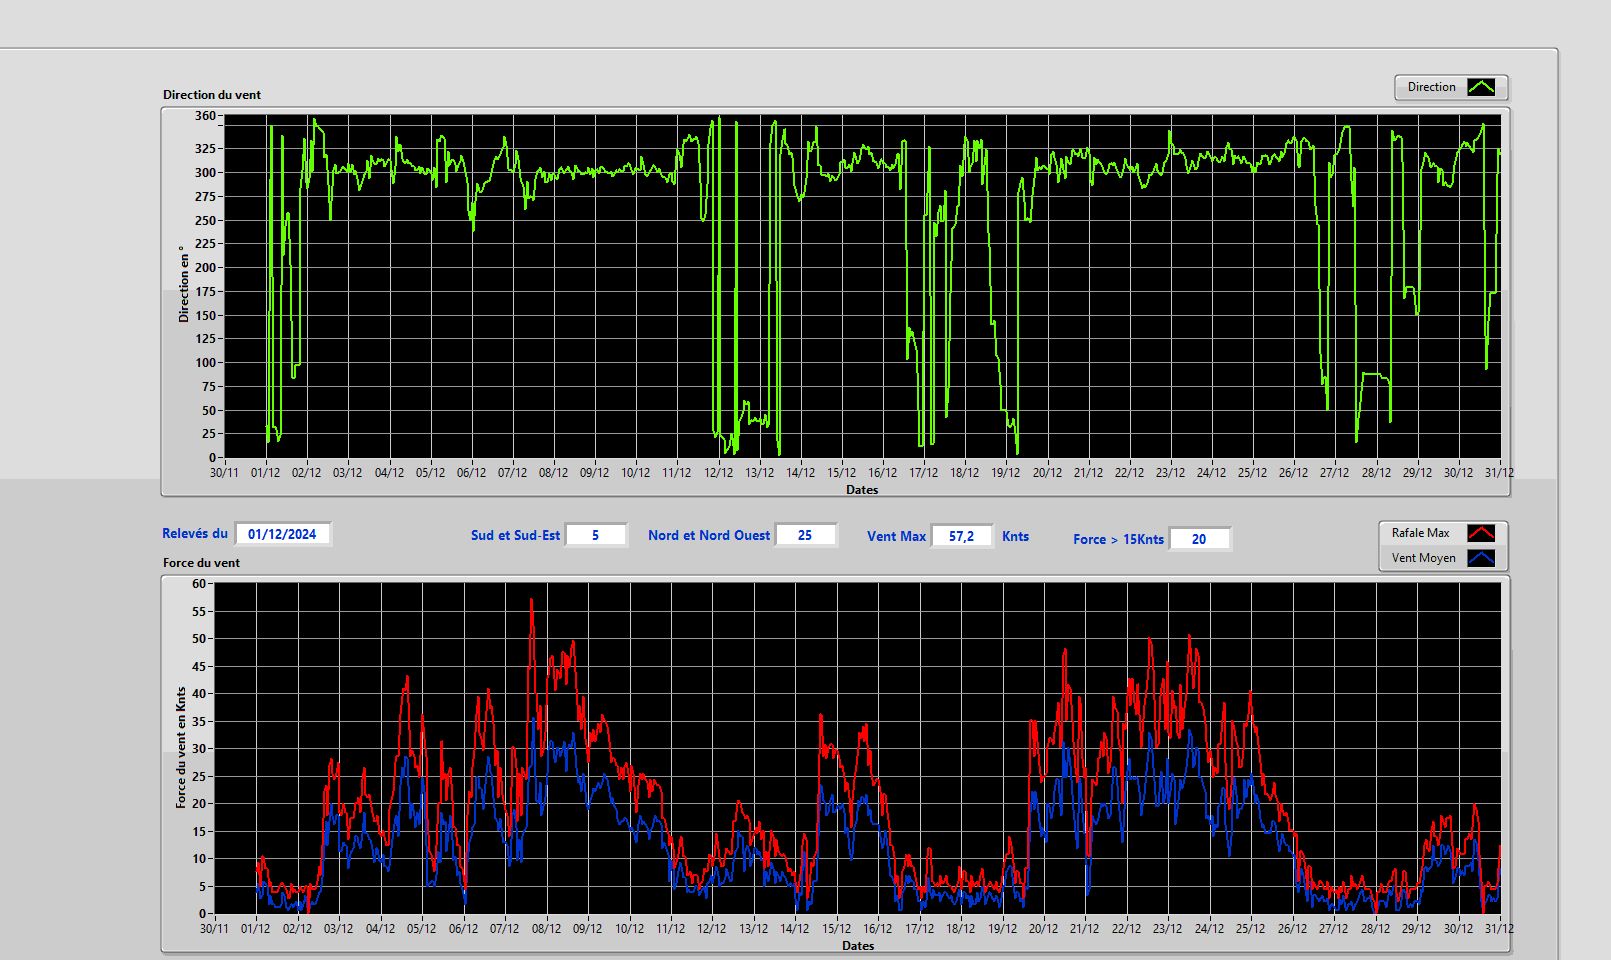The image size is (1611, 960).
Task: Click the red Rafale Max legend icon
Action: [x=1481, y=533]
